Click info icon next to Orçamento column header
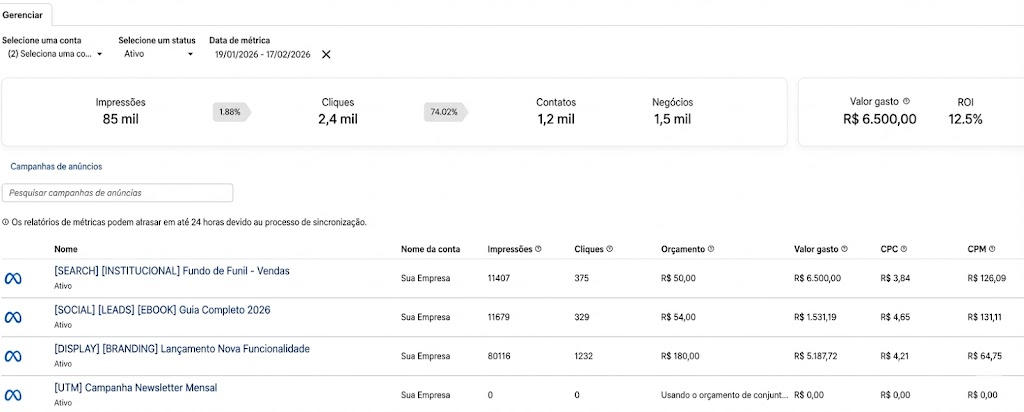This screenshot has height=412, width=1024. [713, 249]
